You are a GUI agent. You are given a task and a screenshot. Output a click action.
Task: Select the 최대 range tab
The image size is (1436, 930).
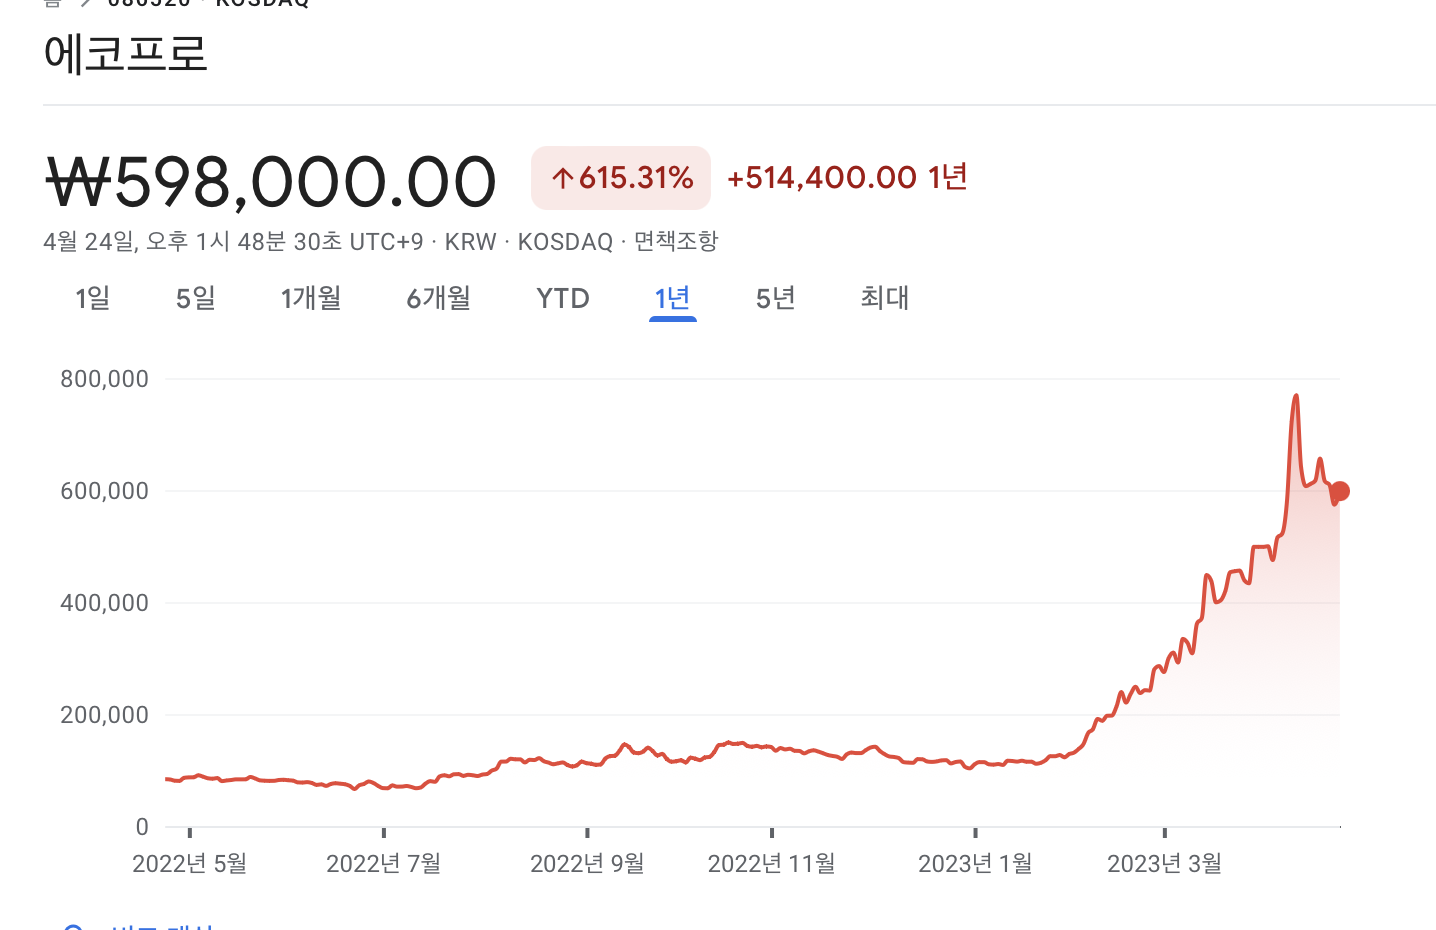pyautogui.click(x=884, y=298)
